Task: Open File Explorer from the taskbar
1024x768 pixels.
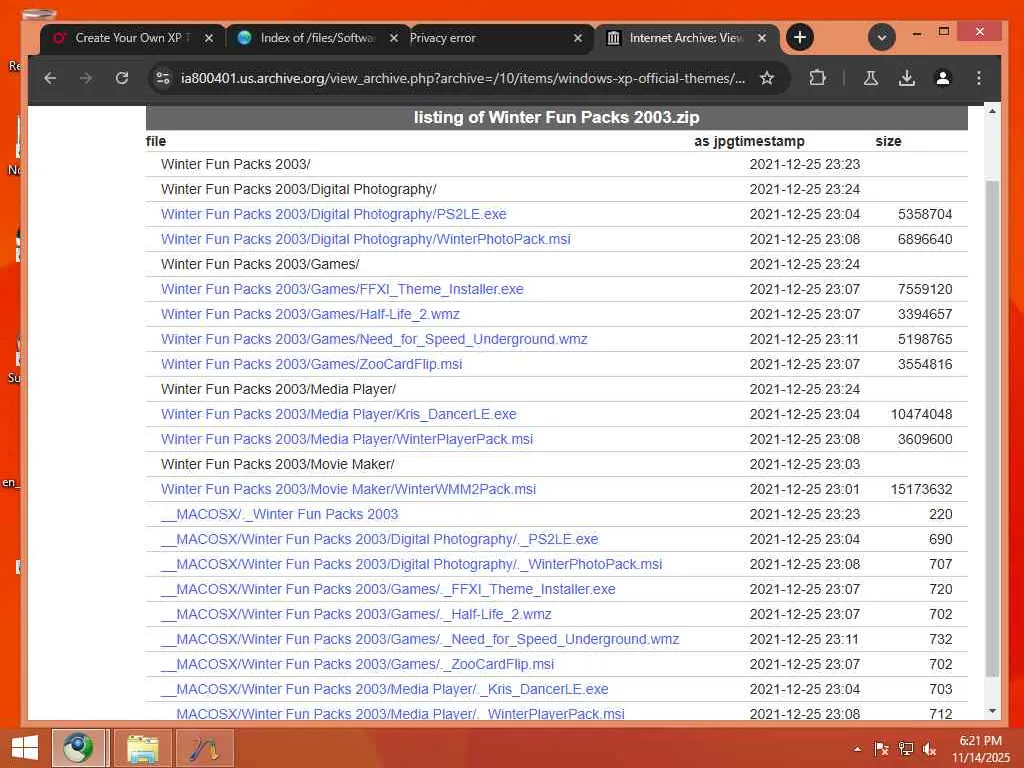Action: (142, 748)
